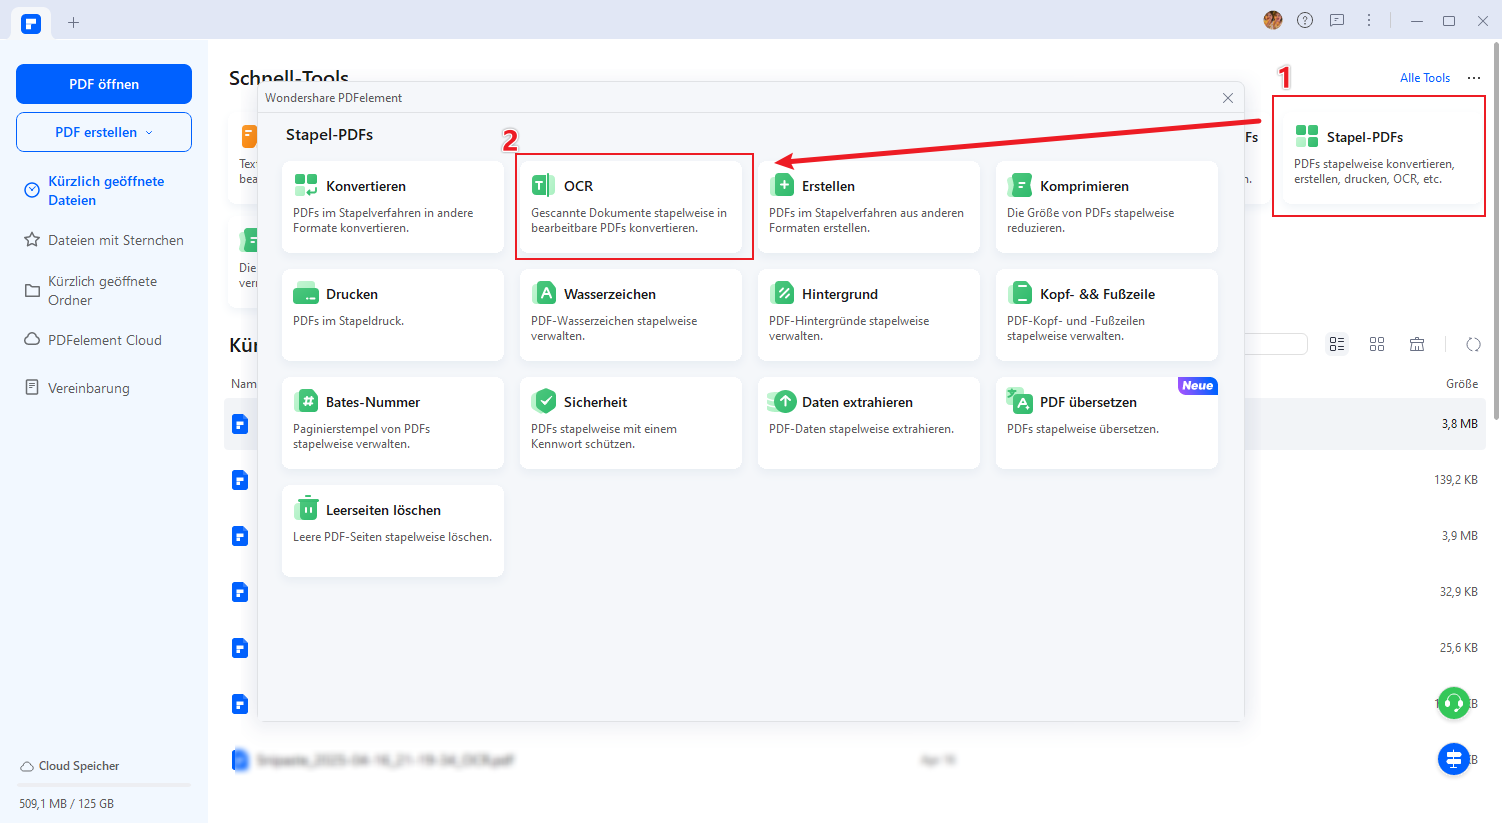The height and width of the screenshot is (823, 1502).
Task: Click the main window vertical scrollbar
Action: [x=1496, y=230]
